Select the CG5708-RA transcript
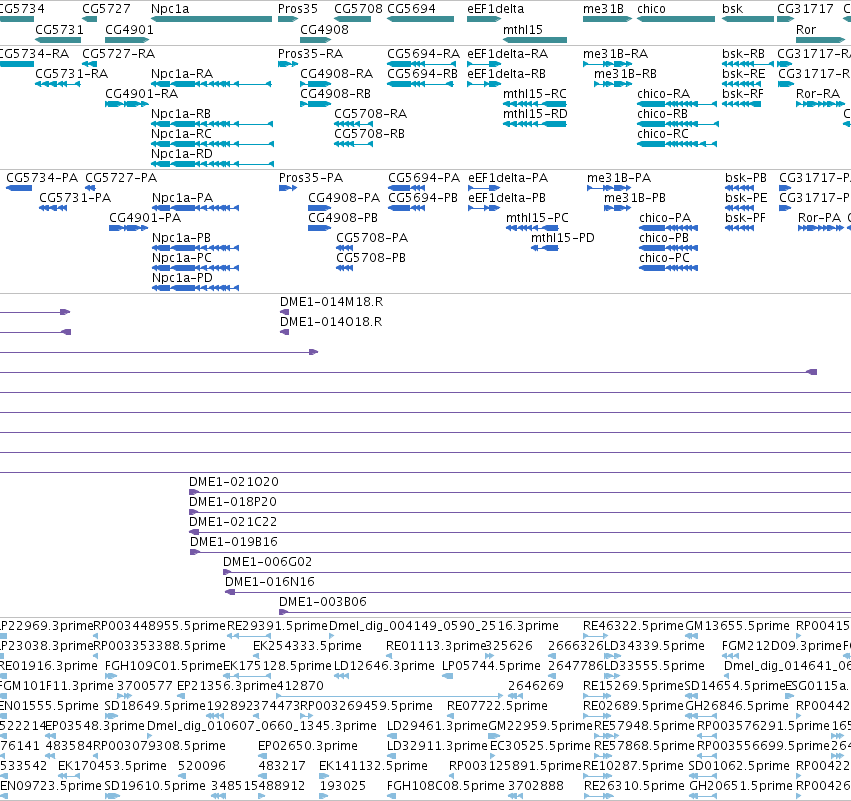 pos(353,124)
